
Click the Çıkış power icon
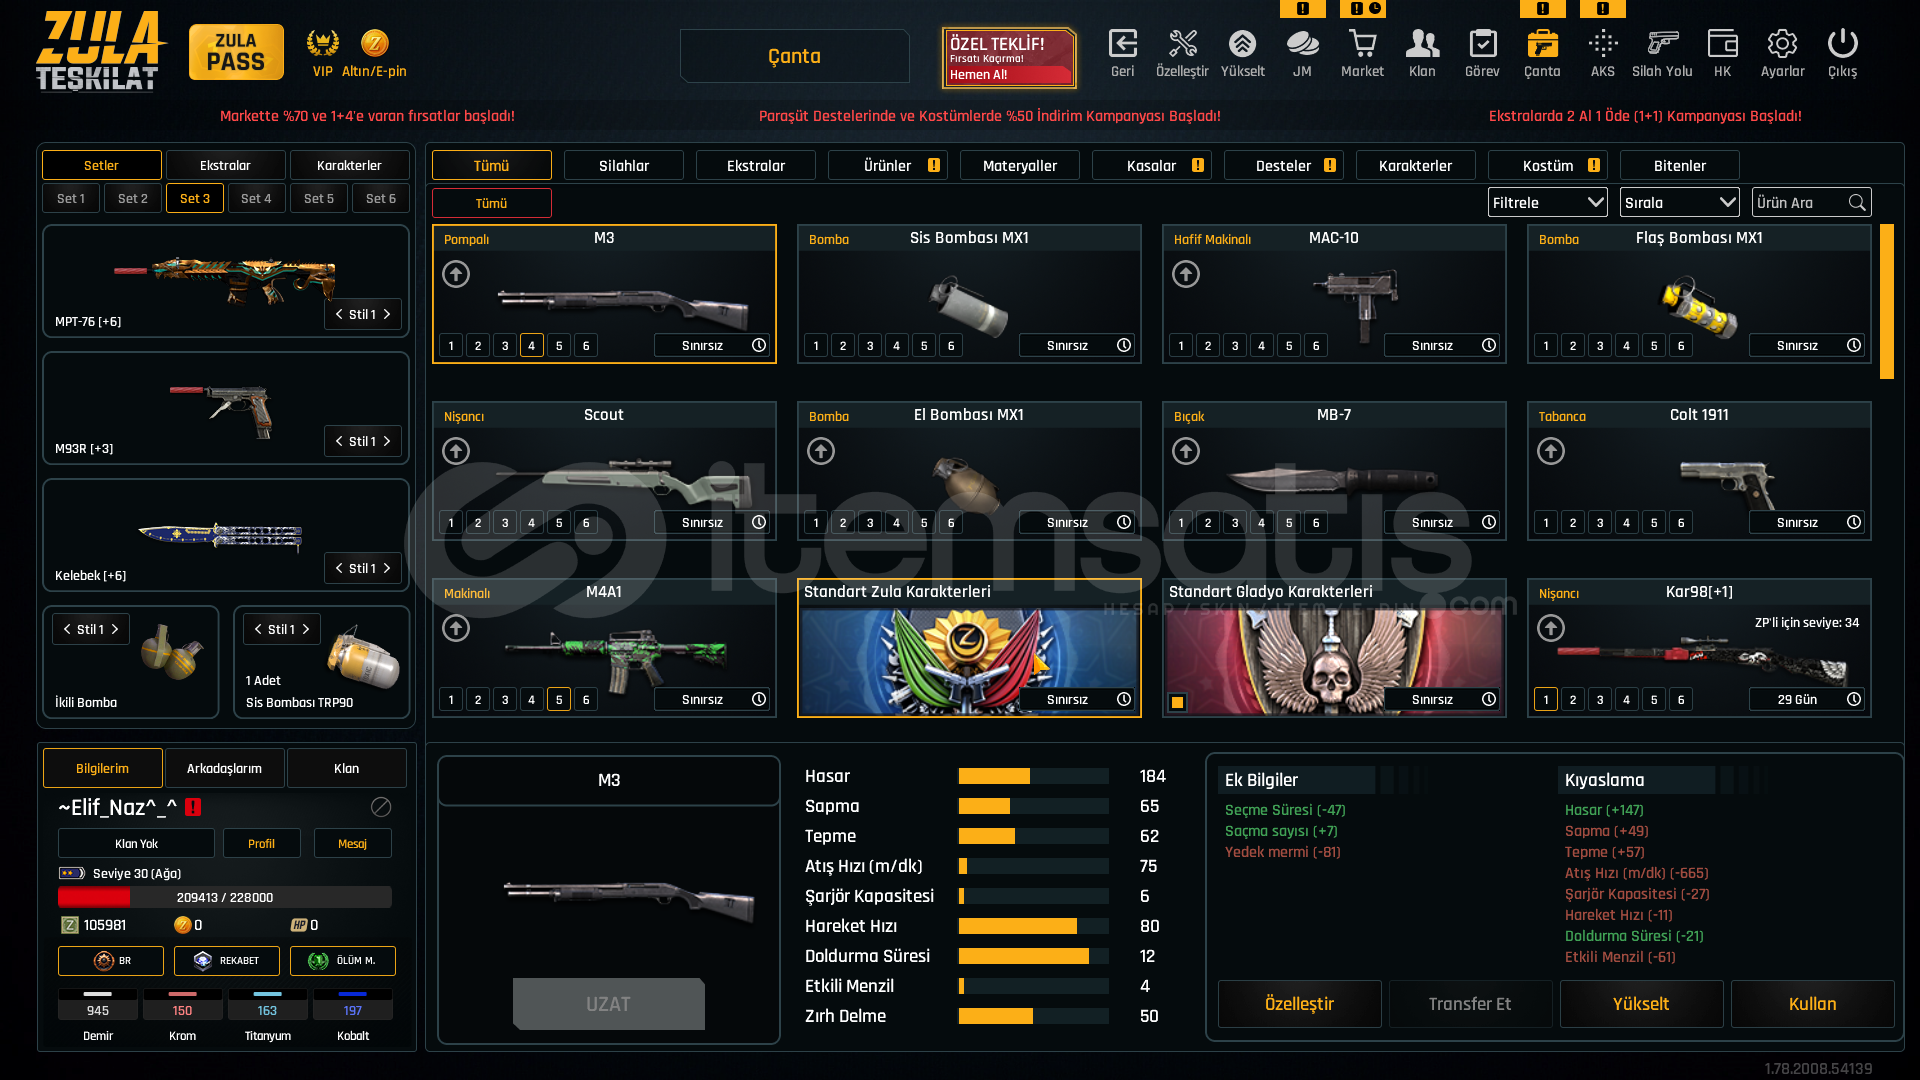1842,45
